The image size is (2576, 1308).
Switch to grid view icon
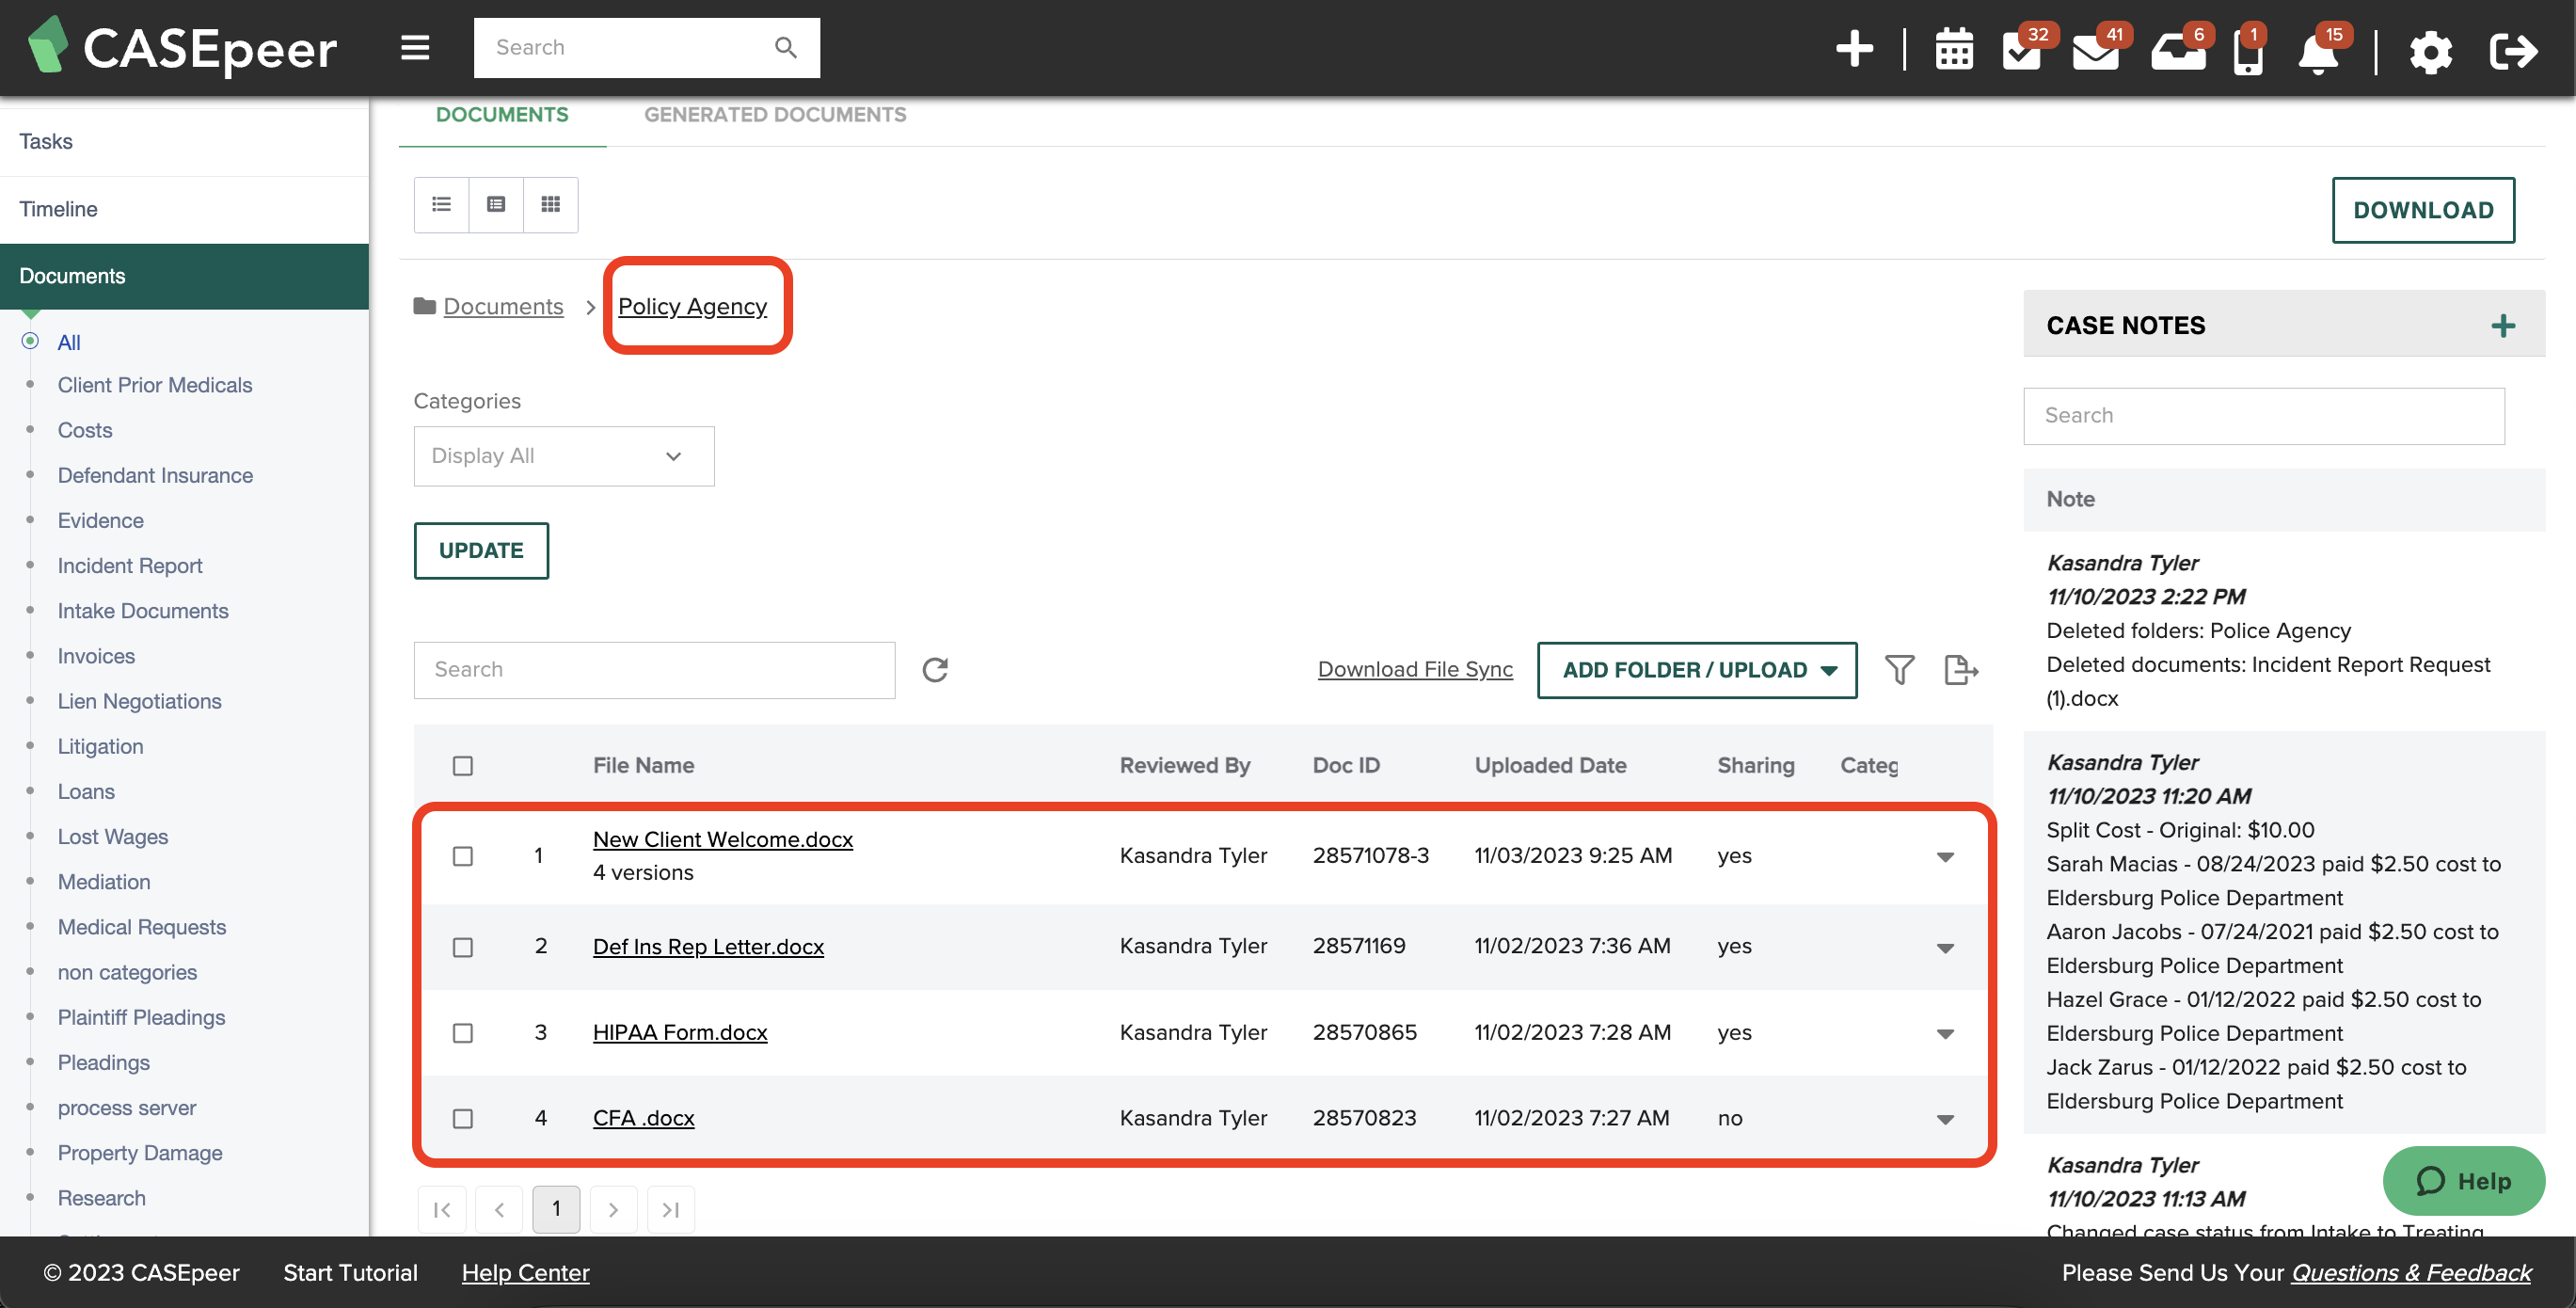[550, 204]
